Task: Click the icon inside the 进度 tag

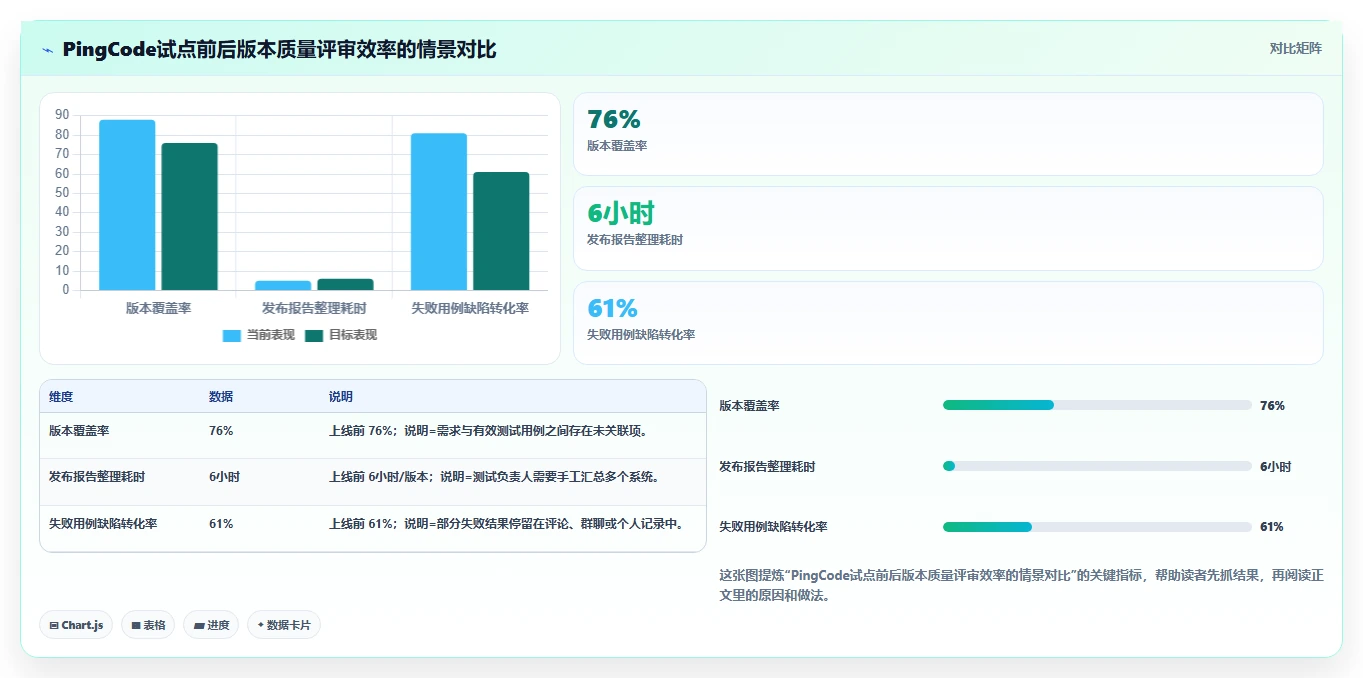Action: (x=199, y=626)
